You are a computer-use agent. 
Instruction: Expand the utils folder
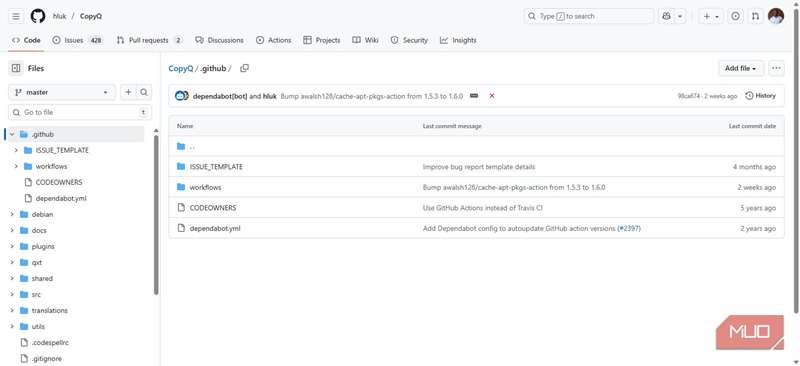12,326
